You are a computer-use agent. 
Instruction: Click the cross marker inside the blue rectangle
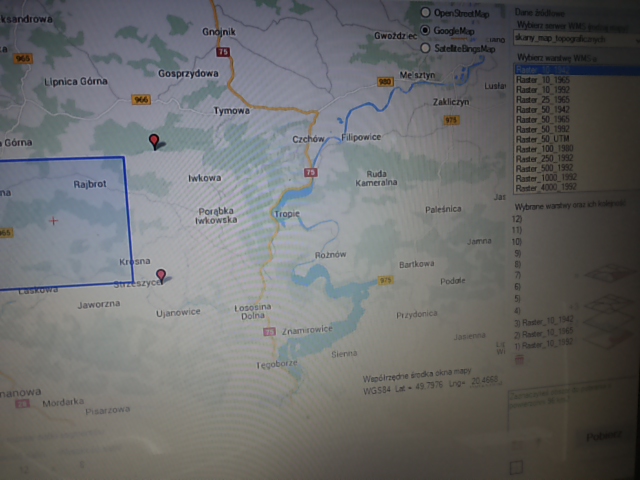coord(53,221)
